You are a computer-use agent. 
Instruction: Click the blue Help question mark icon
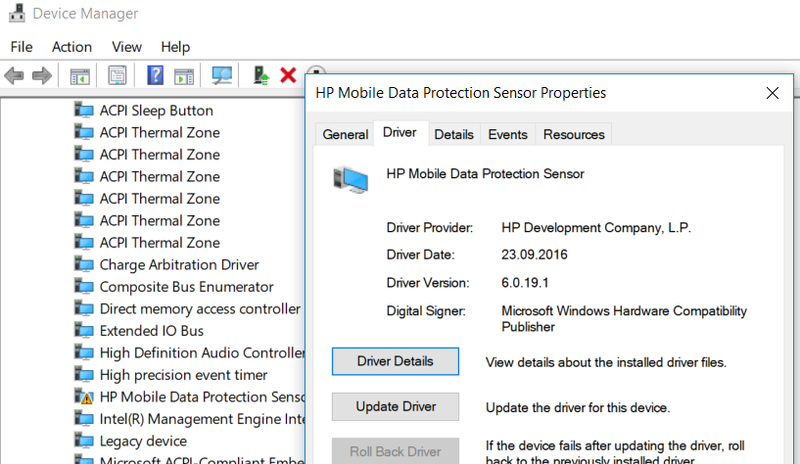pyautogui.click(x=155, y=76)
